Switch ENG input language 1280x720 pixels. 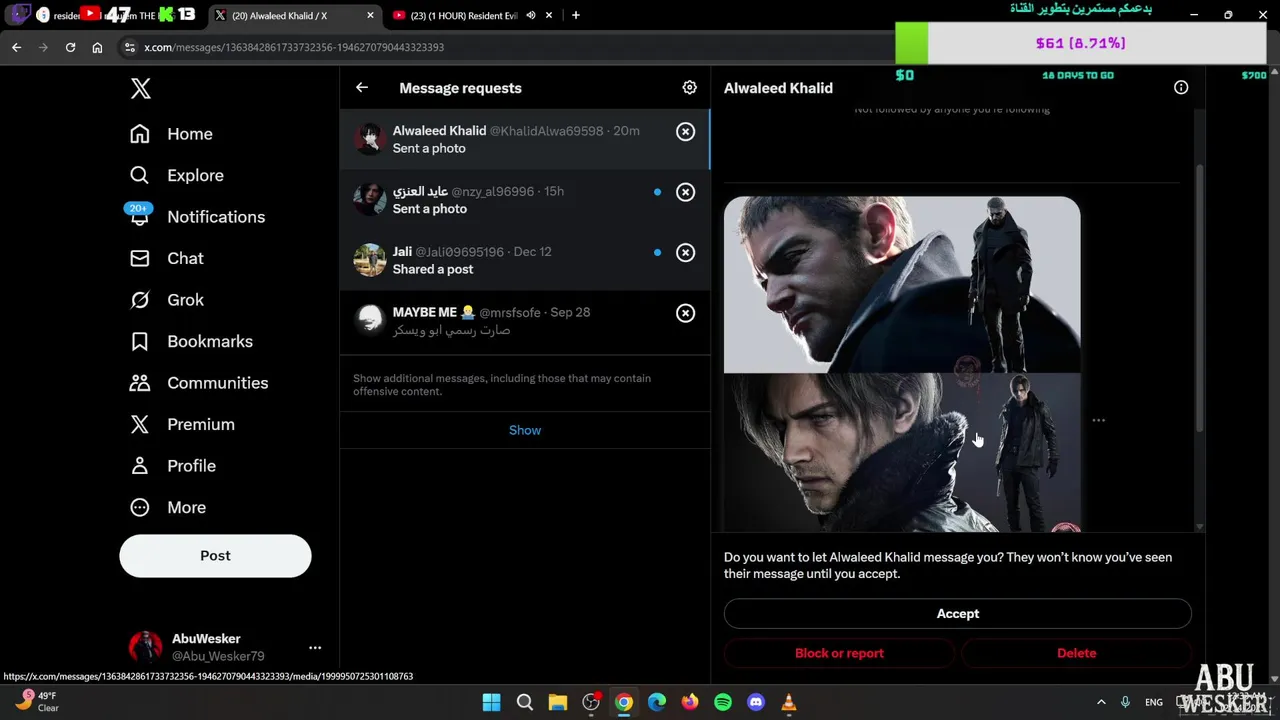point(1154,702)
